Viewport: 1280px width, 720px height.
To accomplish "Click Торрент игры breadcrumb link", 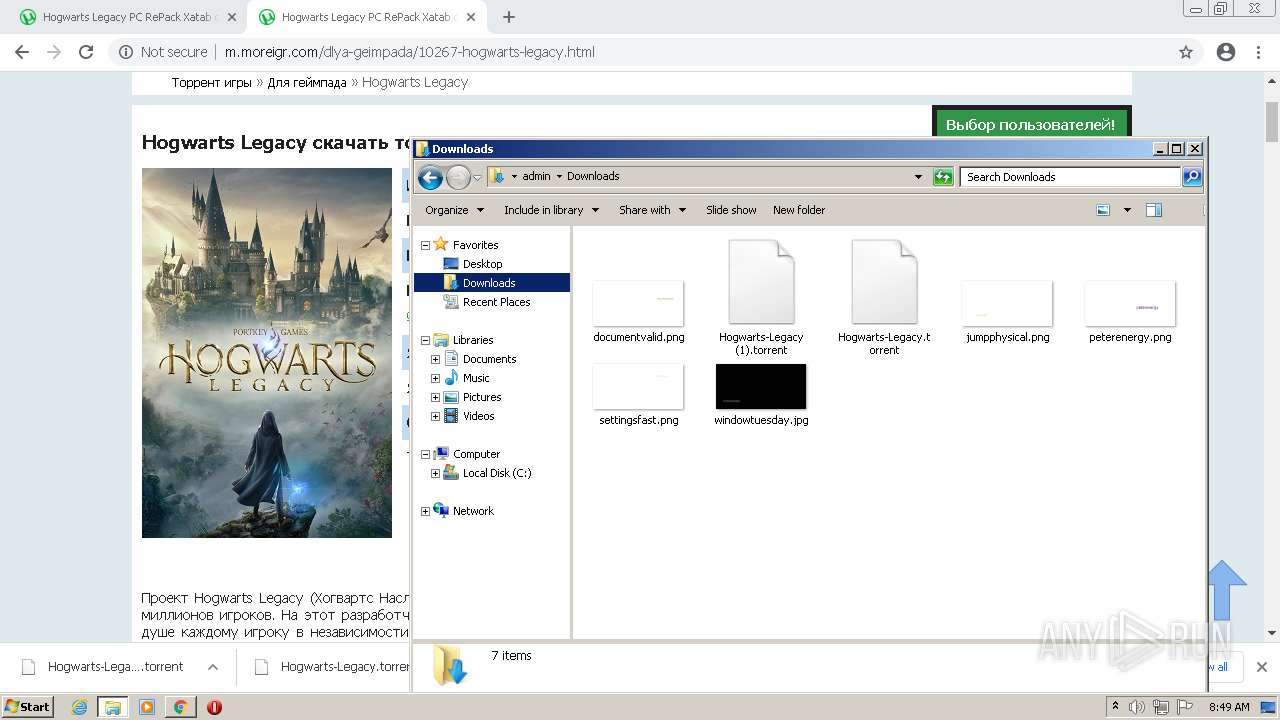I will pos(211,82).
